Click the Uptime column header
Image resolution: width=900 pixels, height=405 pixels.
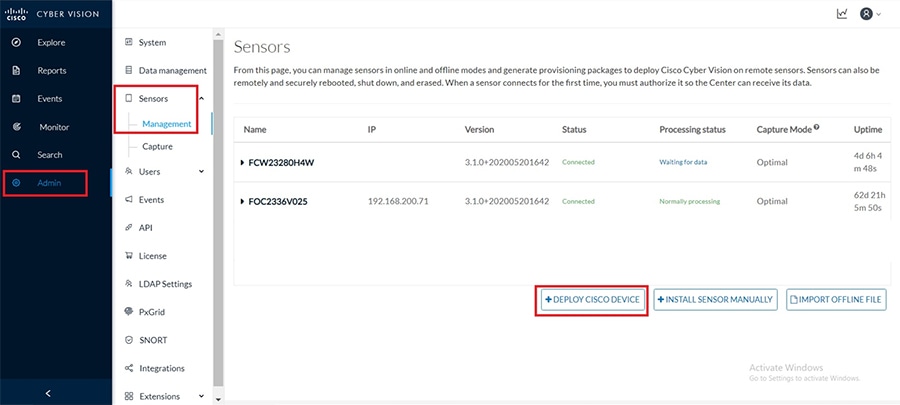tap(868, 130)
